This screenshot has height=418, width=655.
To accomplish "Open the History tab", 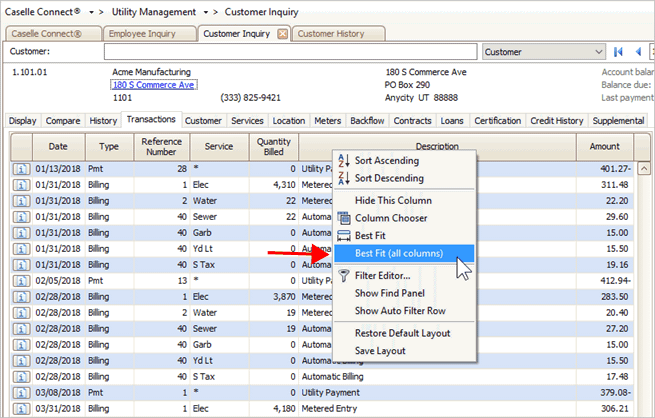I will (103, 121).
